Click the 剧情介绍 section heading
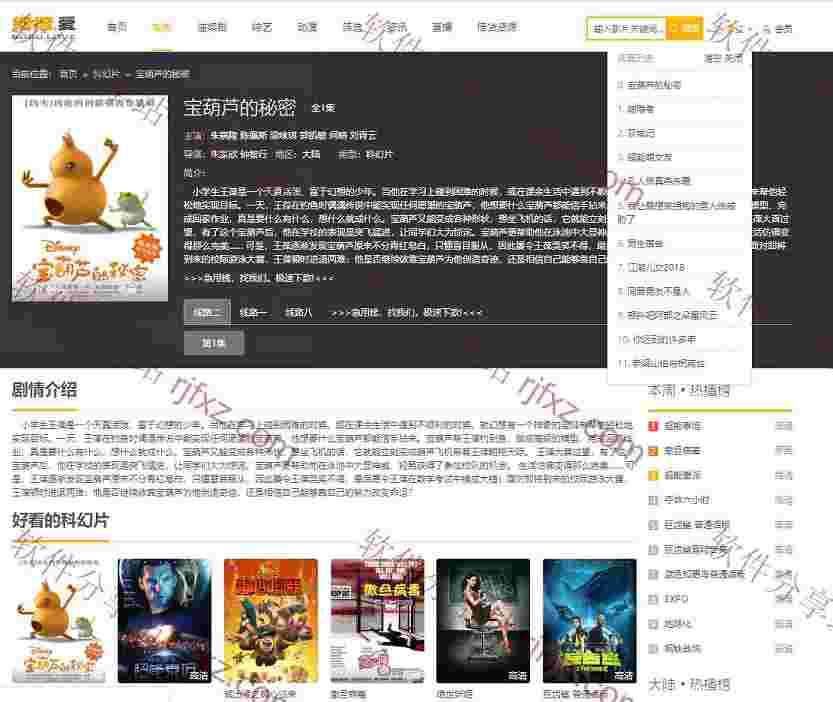 45,391
